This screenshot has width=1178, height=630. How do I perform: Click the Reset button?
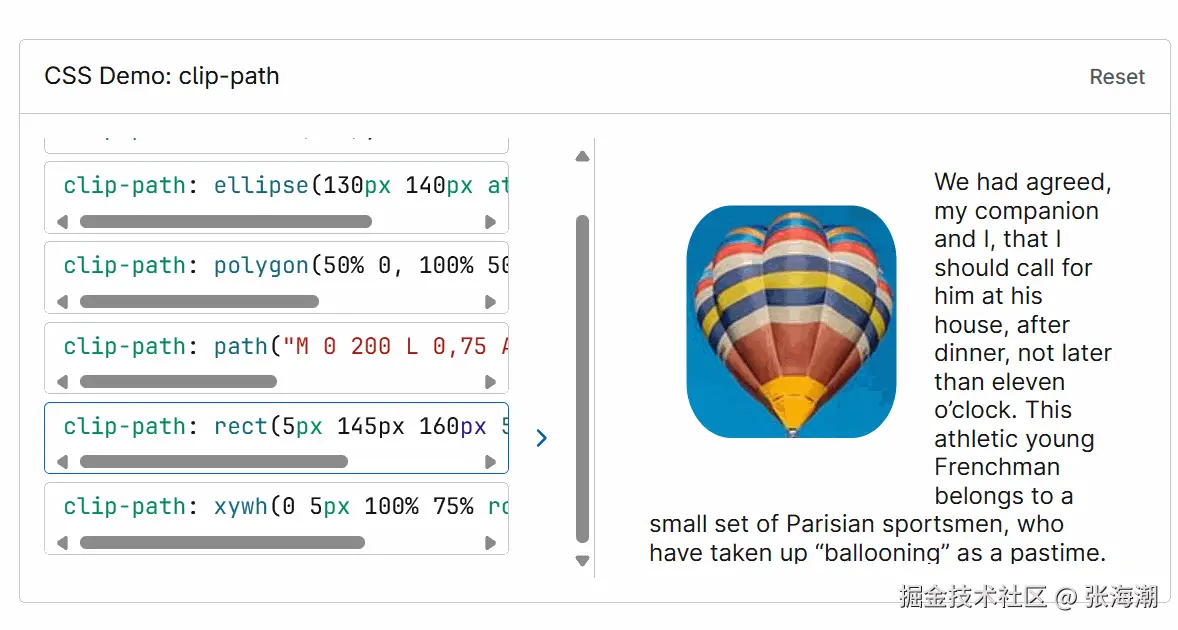tap(1116, 77)
